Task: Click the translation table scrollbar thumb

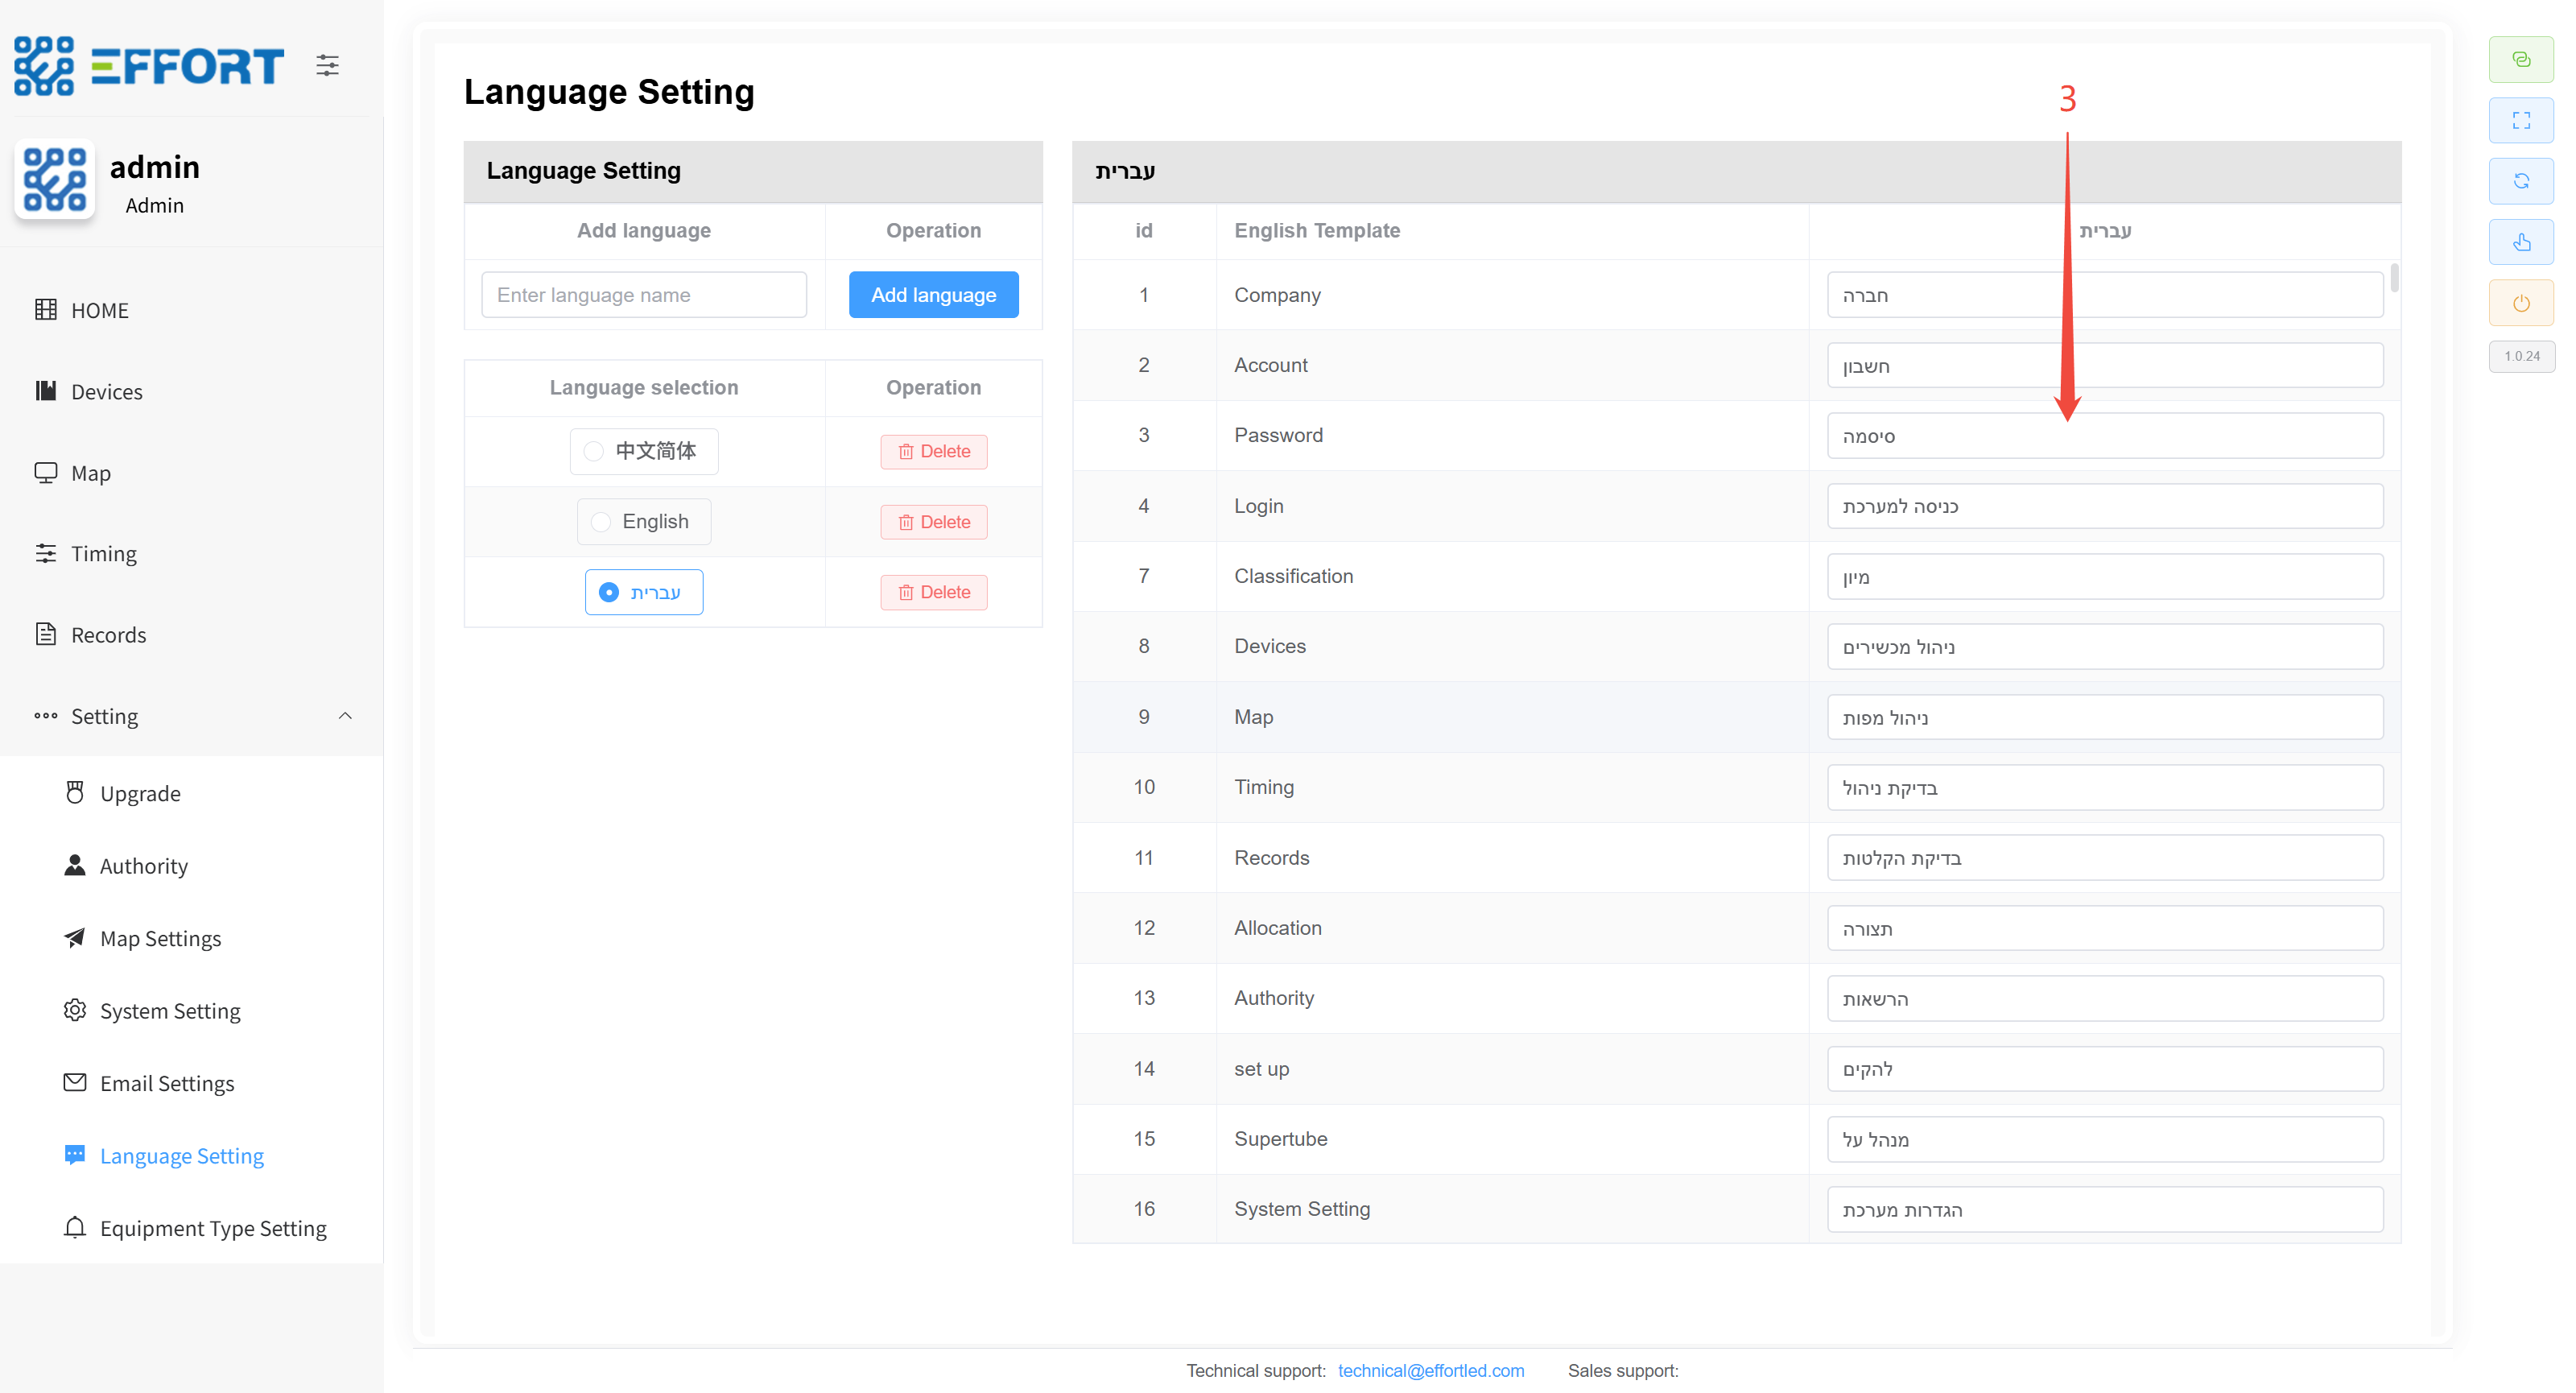Action: click(x=2394, y=278)
